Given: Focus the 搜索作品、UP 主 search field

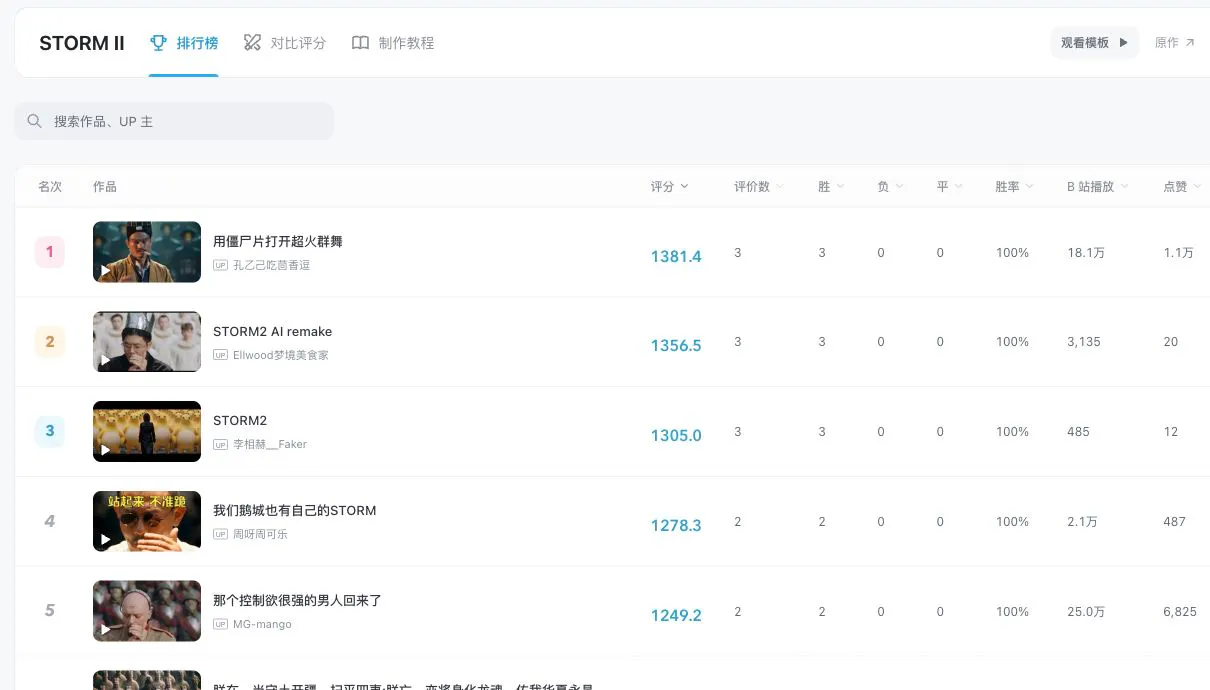Looking at the screenshot, I should (x=174, y=121).
